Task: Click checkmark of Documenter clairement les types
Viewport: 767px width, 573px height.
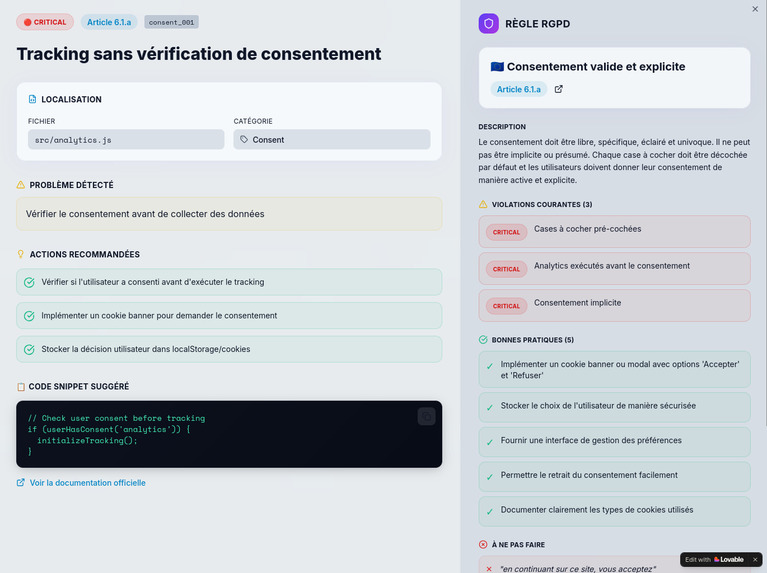Action: (490, 512)
